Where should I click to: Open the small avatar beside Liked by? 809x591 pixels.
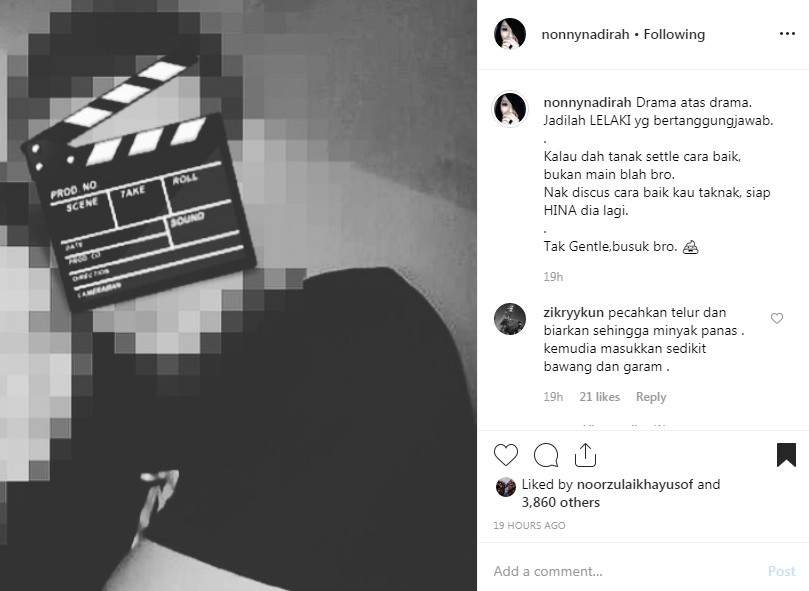coord(506,487)
